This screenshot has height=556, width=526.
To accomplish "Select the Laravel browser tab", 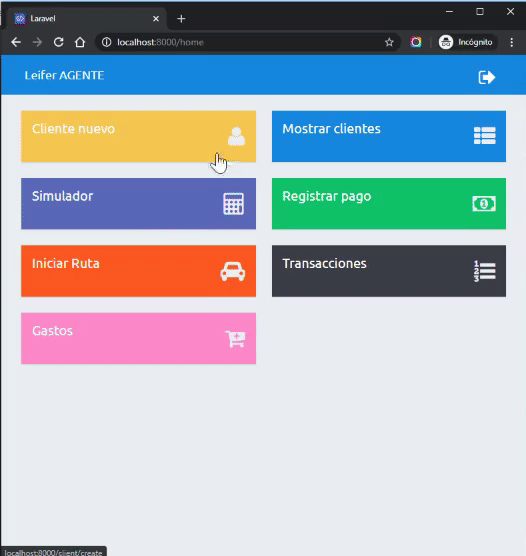I will point(87,18).
